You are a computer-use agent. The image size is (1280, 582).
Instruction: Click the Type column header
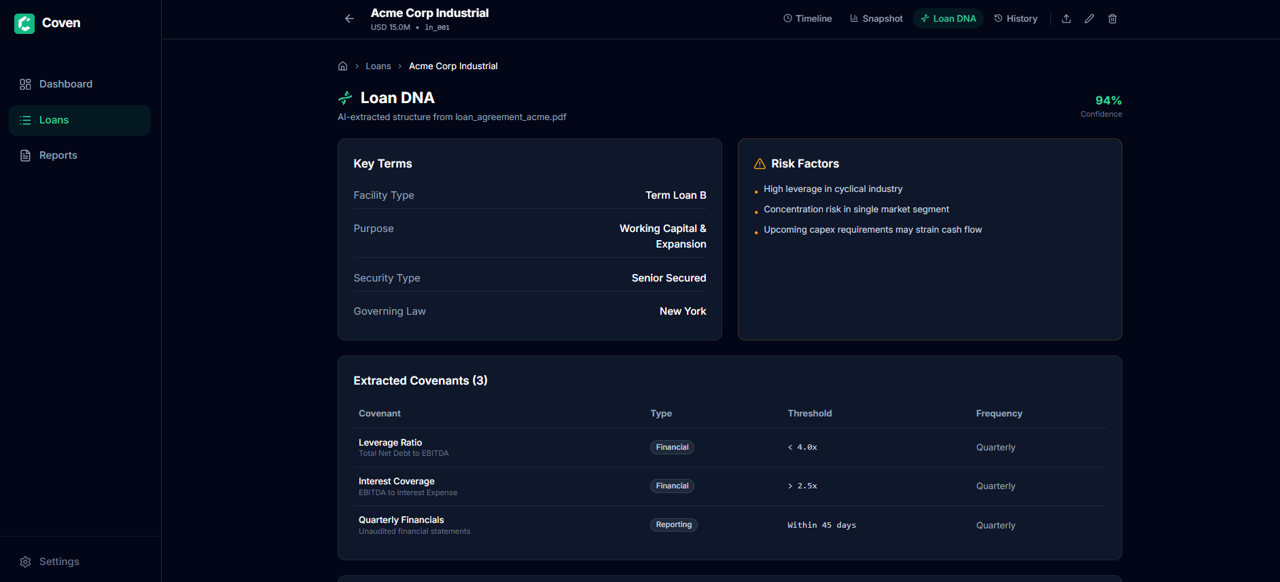[x=661, y=413]
